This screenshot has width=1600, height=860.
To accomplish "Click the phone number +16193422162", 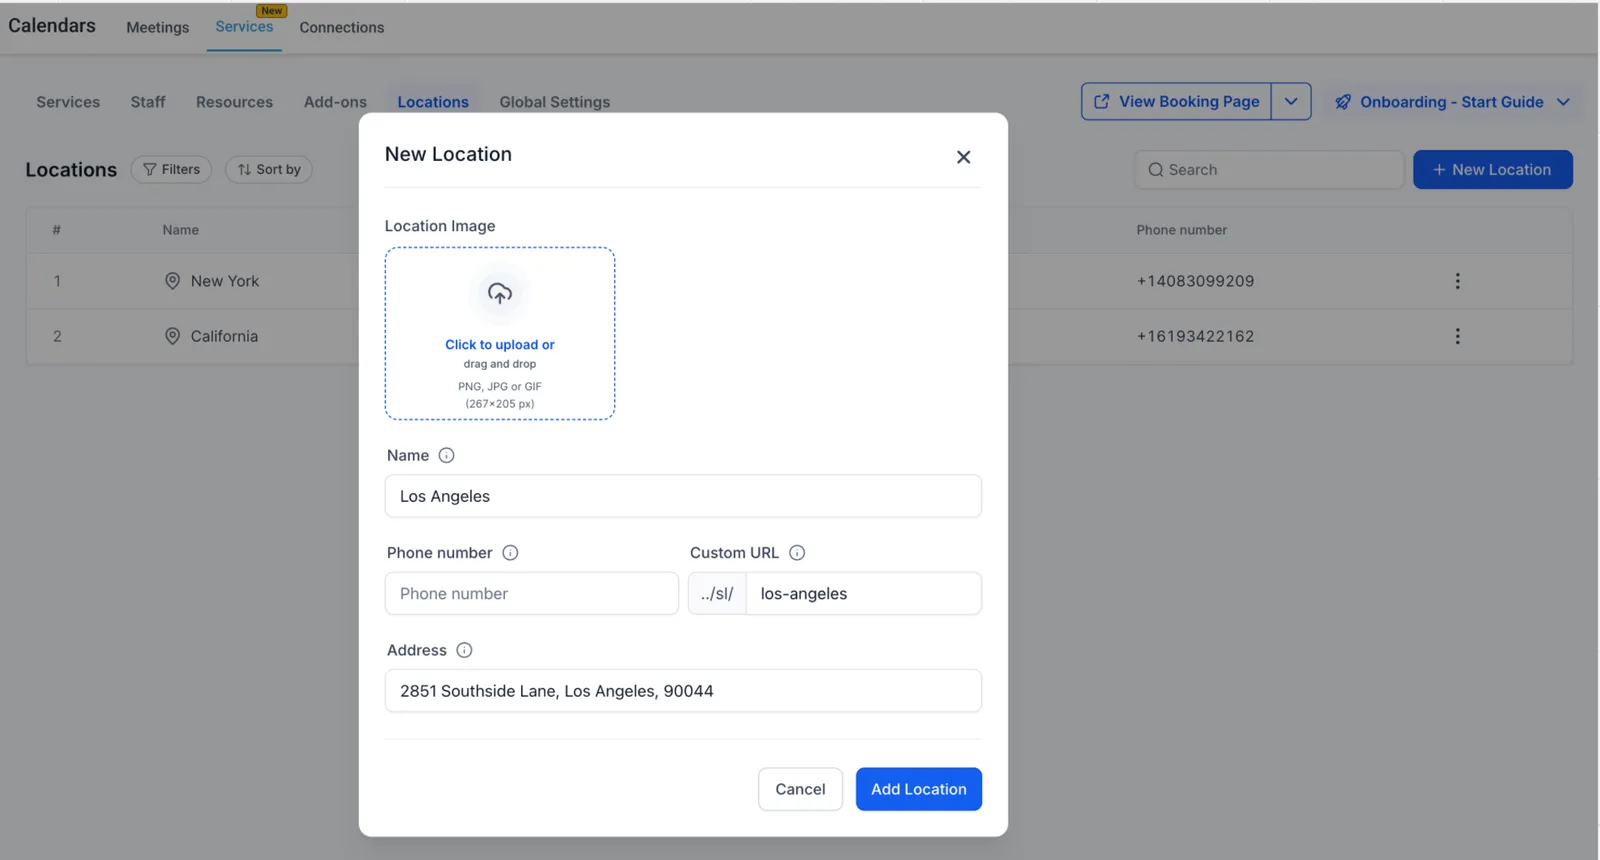I will [x=1195, y=336].
